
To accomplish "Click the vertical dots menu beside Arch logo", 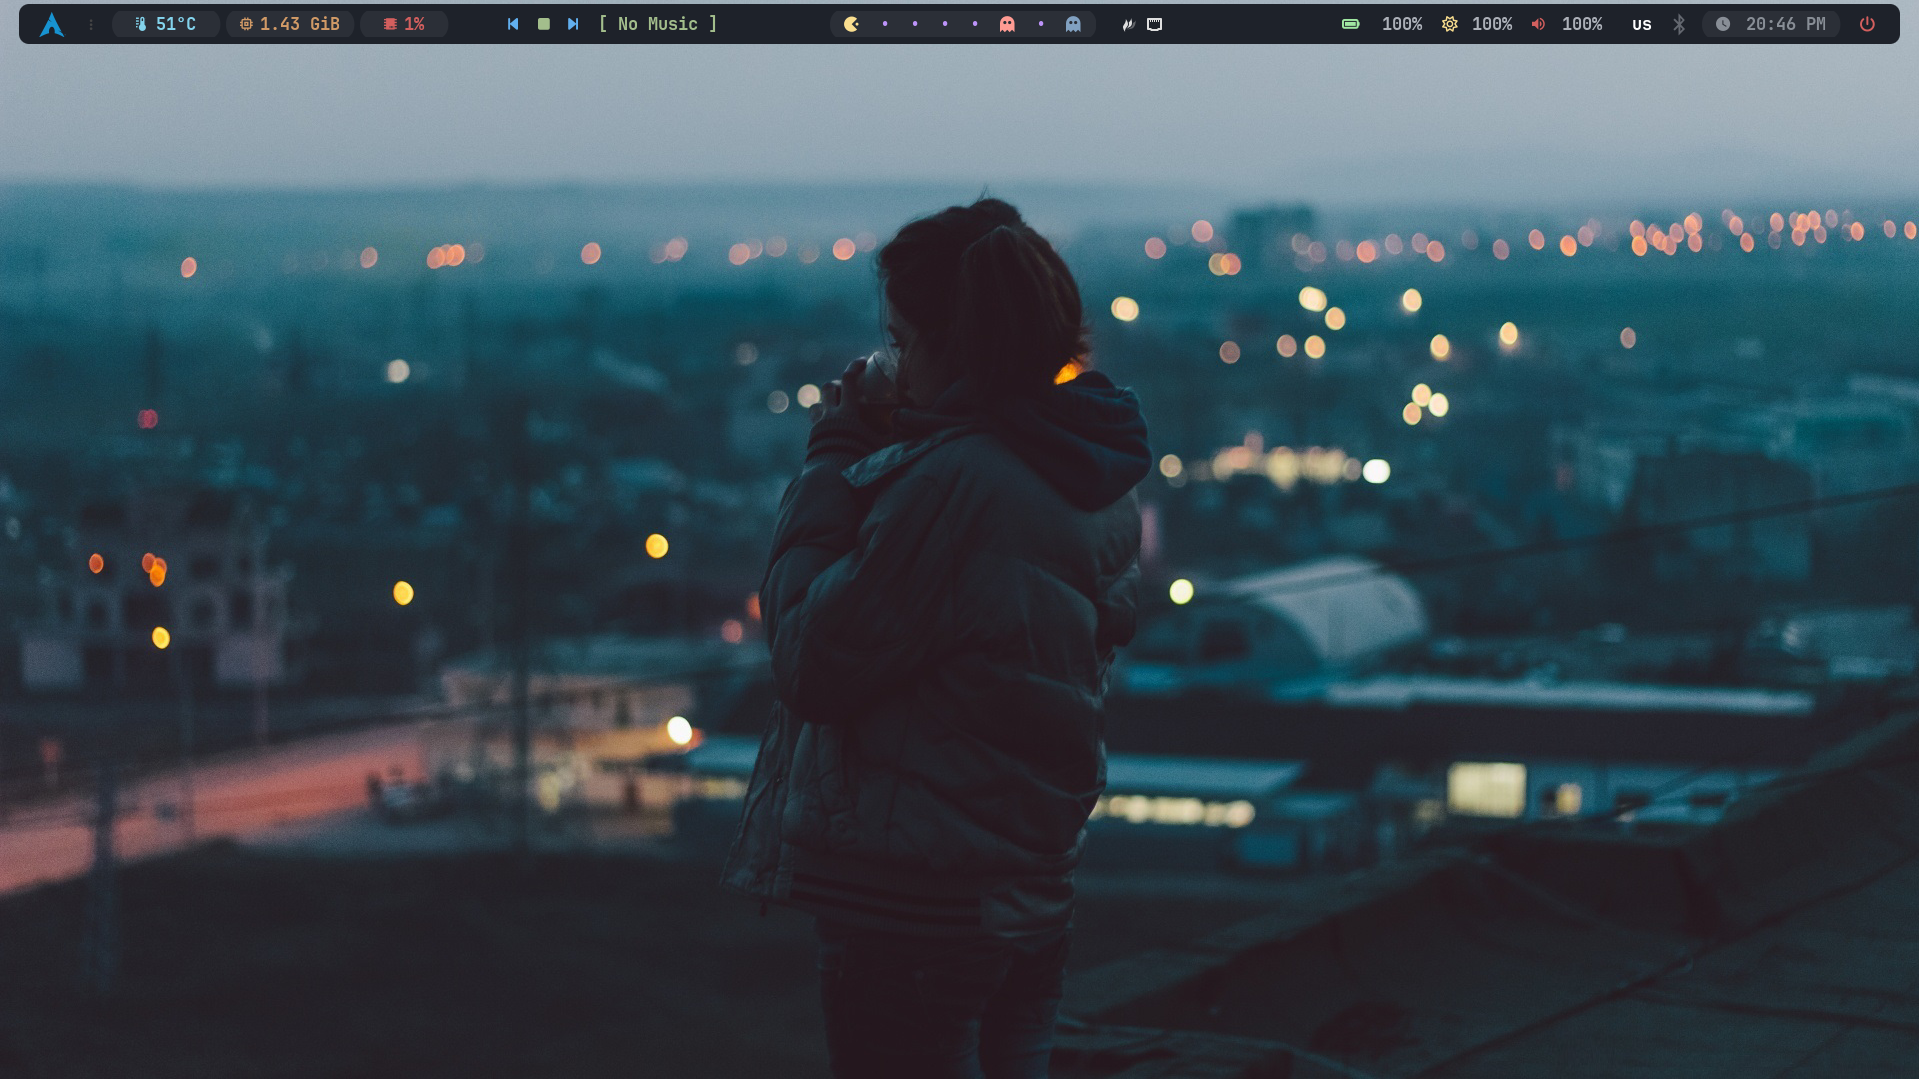I will pyautogui.click(x=91, y=24).
